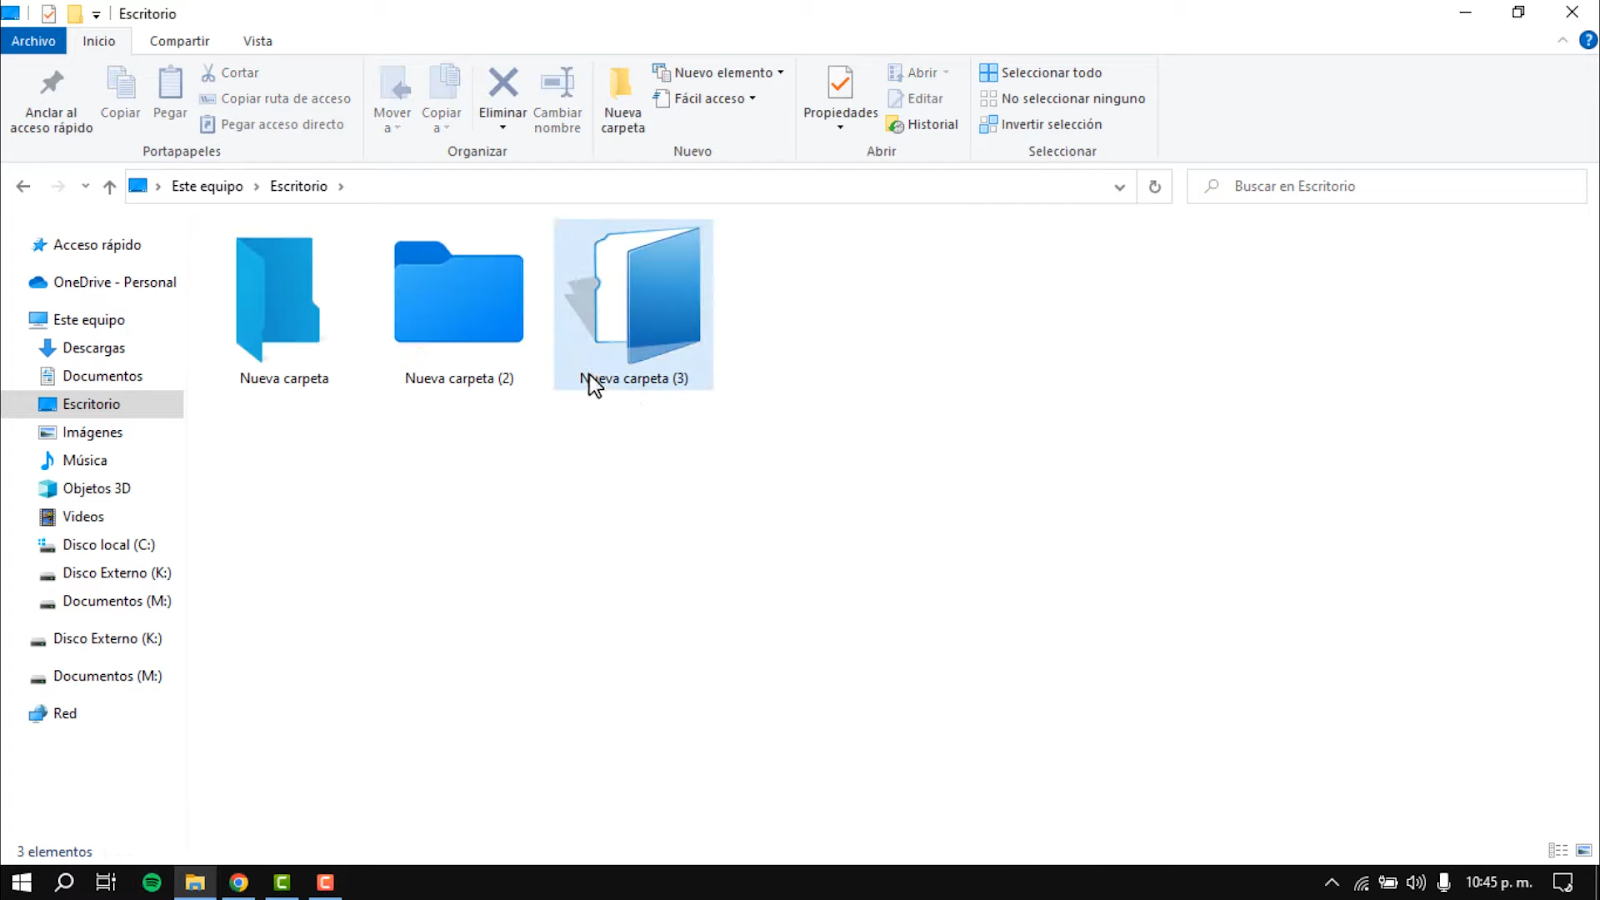Switch to details view in status bar

1557,850
